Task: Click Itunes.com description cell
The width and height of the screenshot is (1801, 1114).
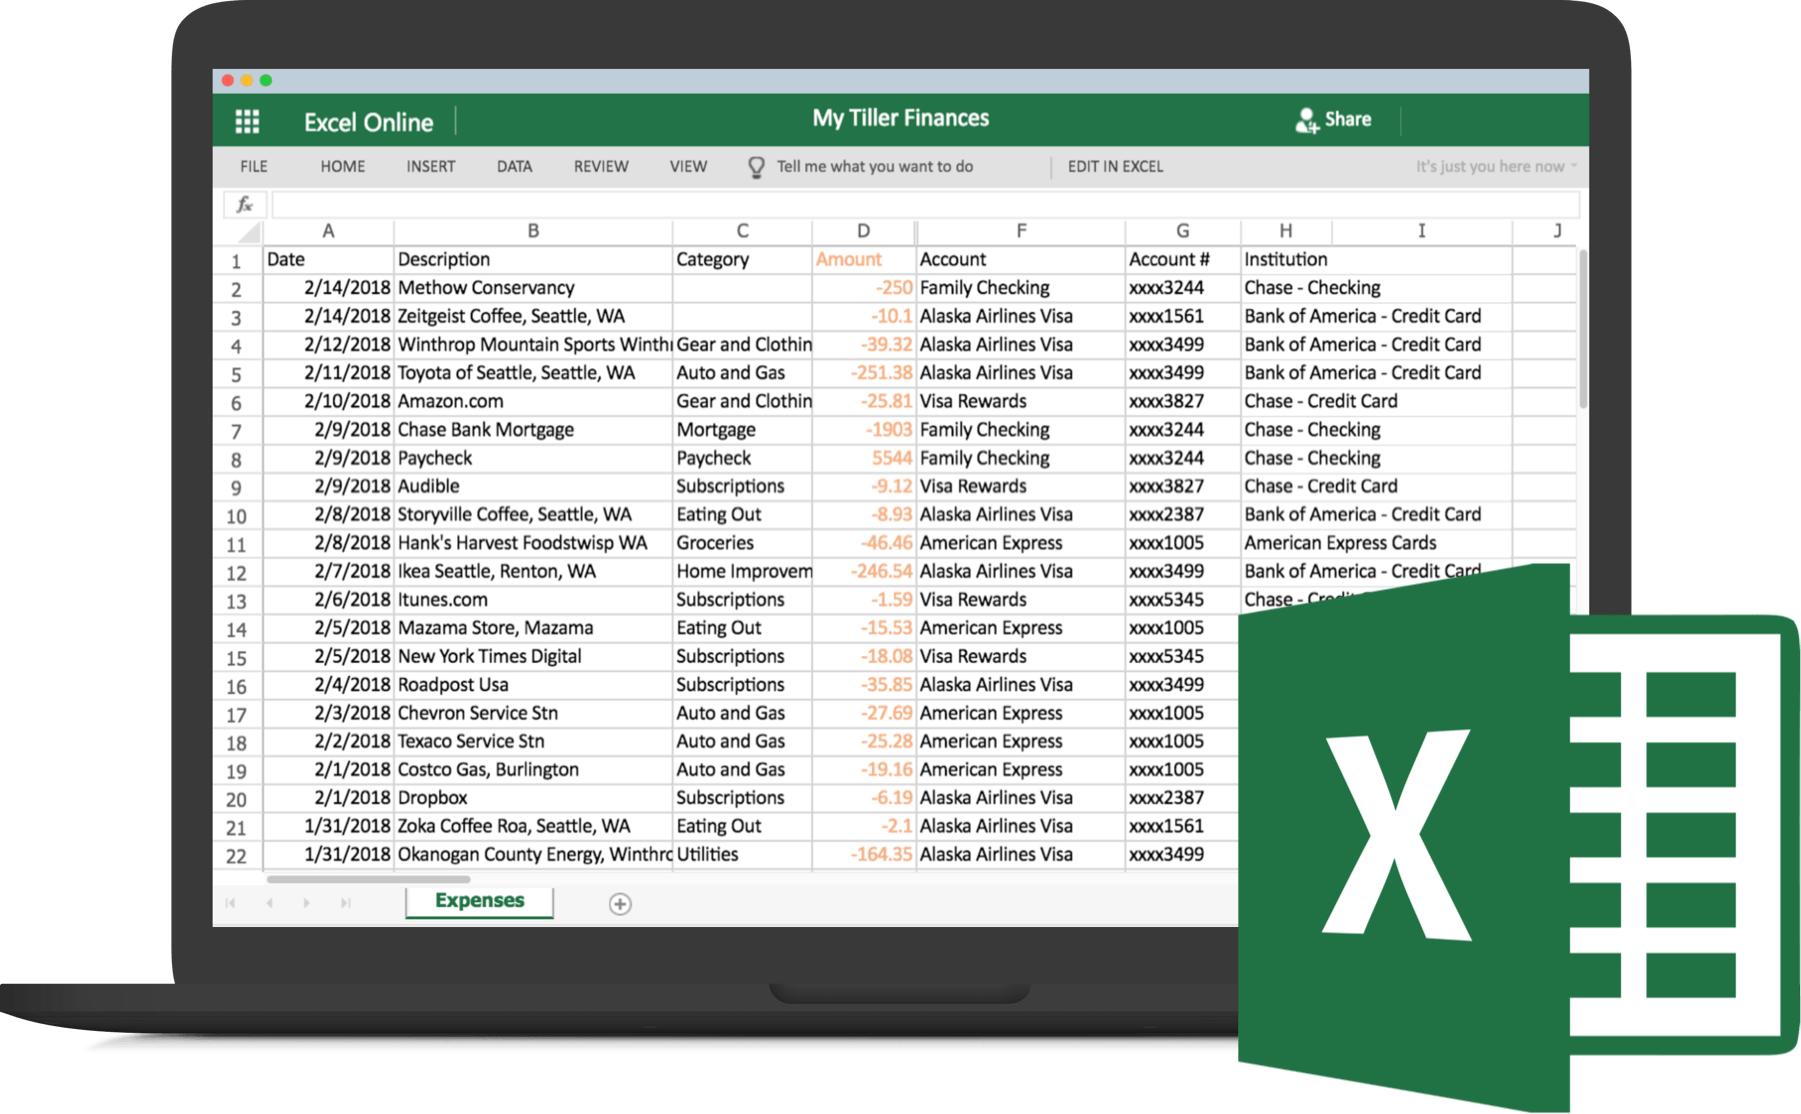Action: pyautogui.click(x=533, y=600)
